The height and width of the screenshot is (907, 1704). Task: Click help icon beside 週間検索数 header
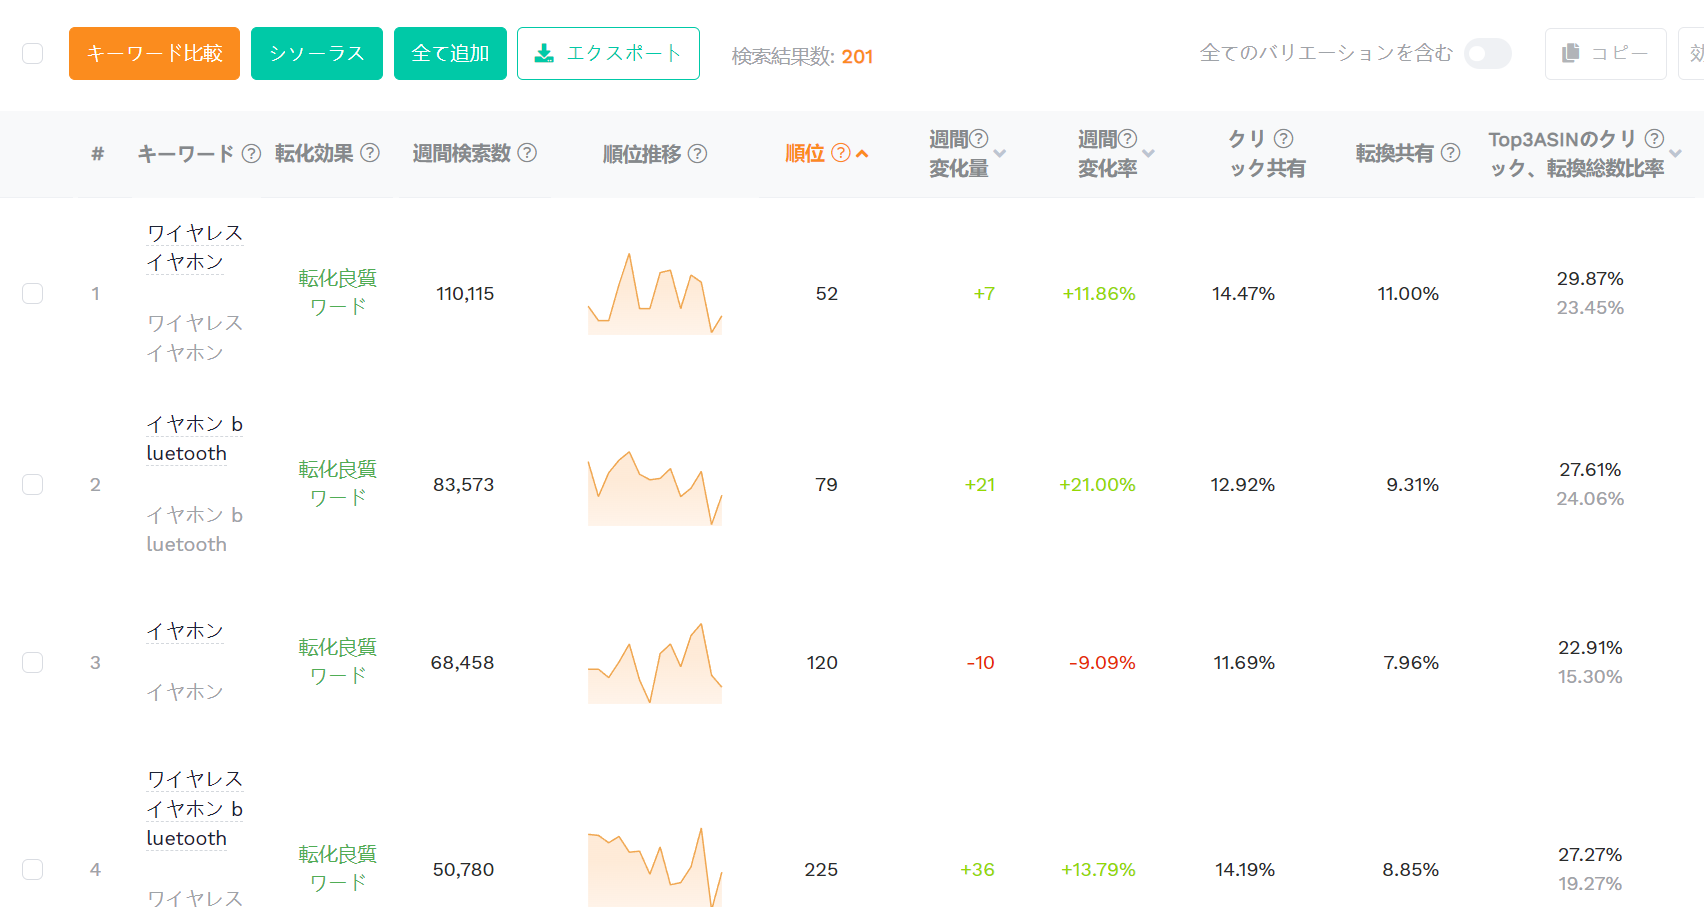[527, 153]
